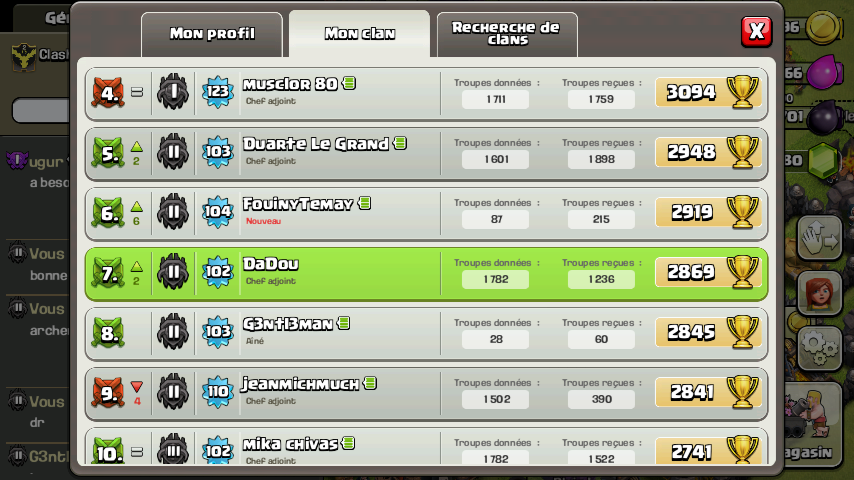Tap Musclor 80's level 123 badge
The width and height of the screenshot is (854, 480).
(x=218, y=92)
